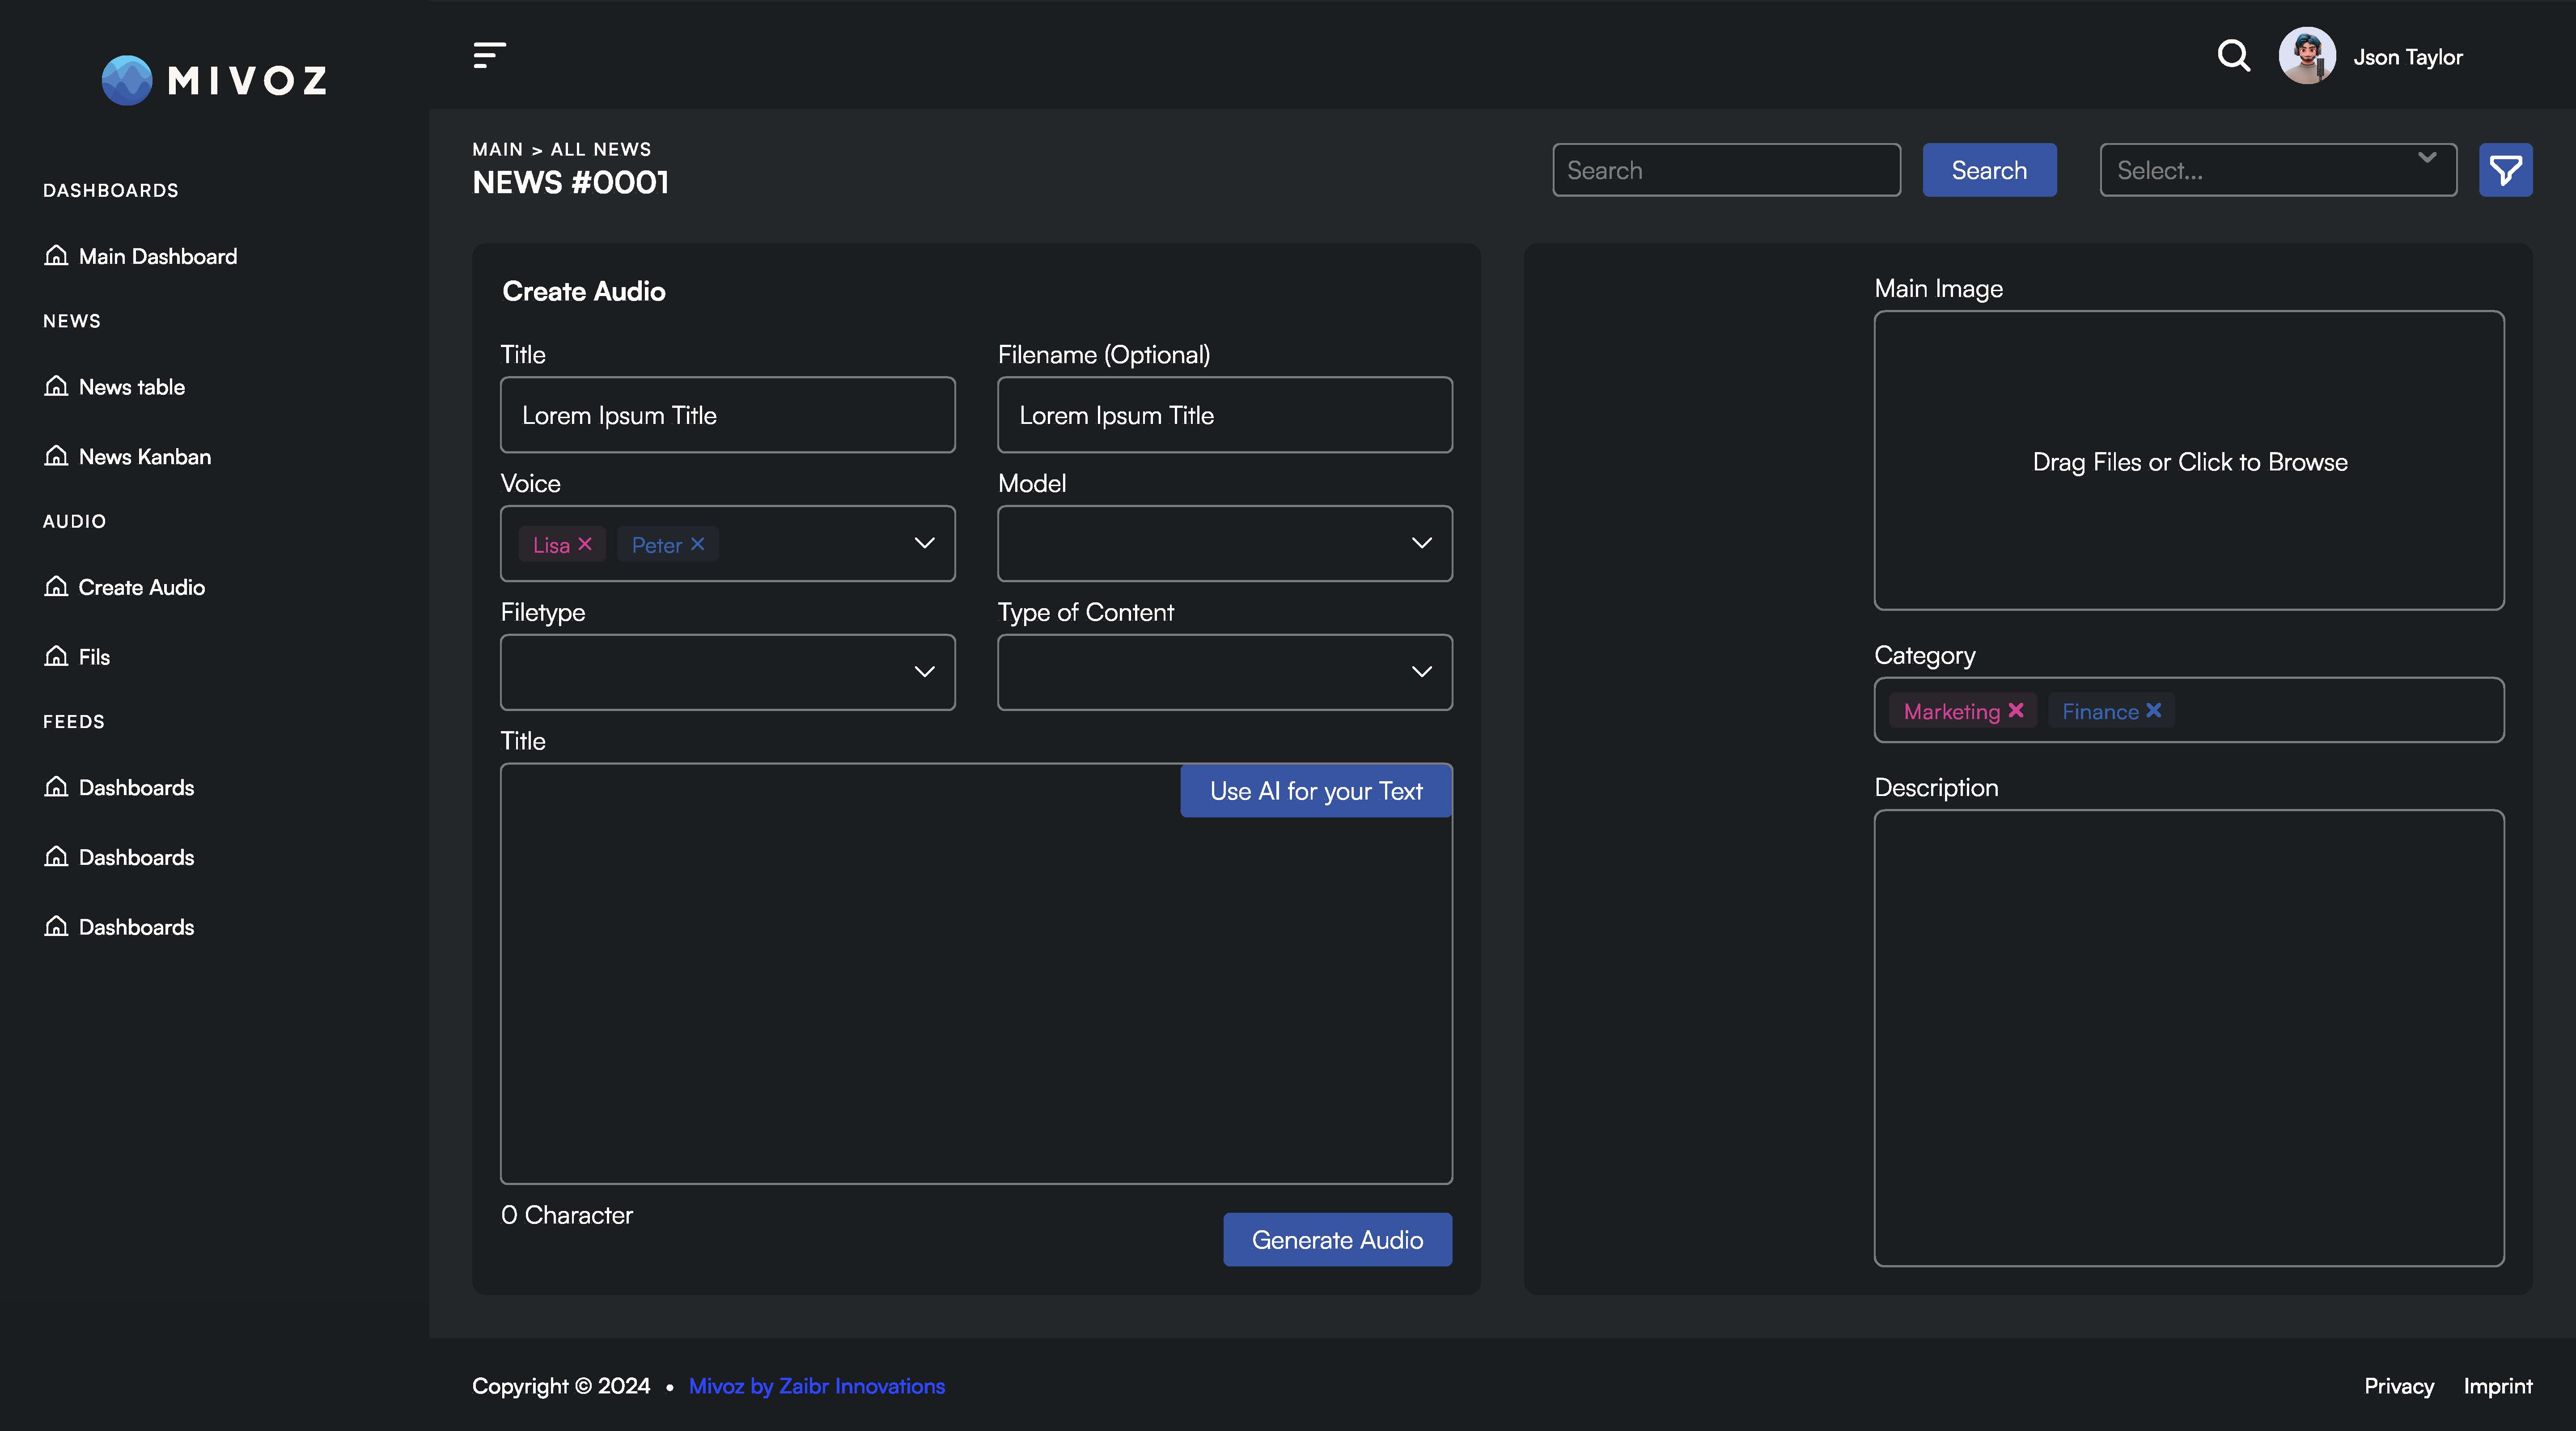2576x1431 pixels.
Task: Click Json Taylor's avatar picture
Action: 2307,56
